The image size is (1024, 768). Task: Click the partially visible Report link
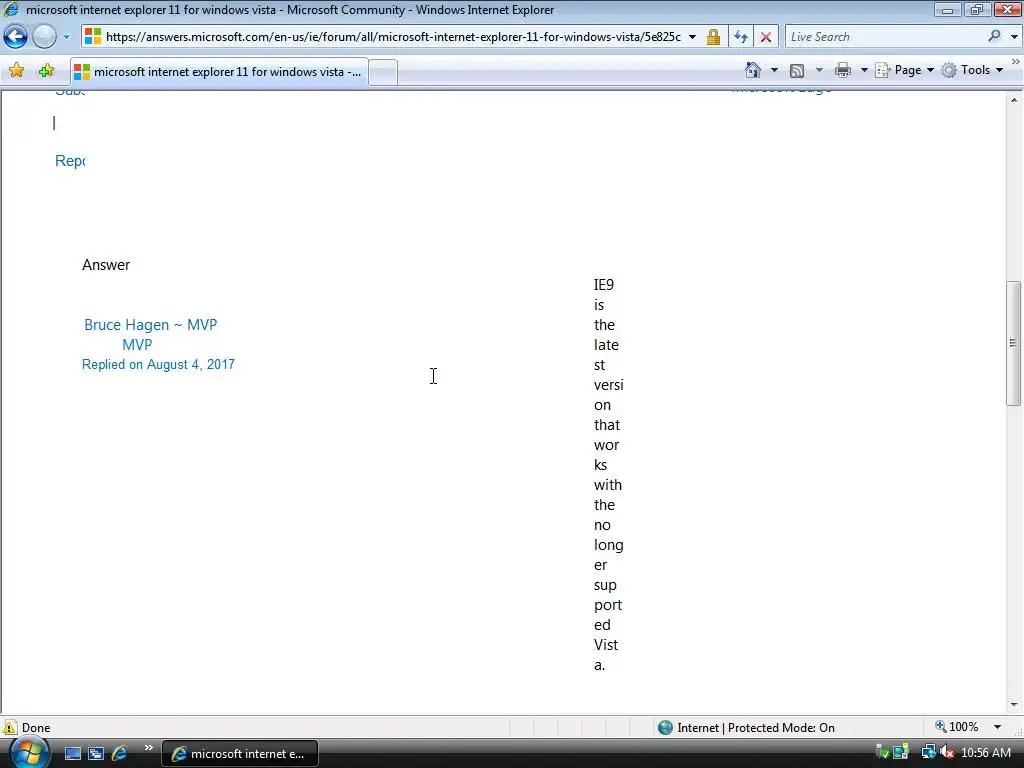coord(70,161)
